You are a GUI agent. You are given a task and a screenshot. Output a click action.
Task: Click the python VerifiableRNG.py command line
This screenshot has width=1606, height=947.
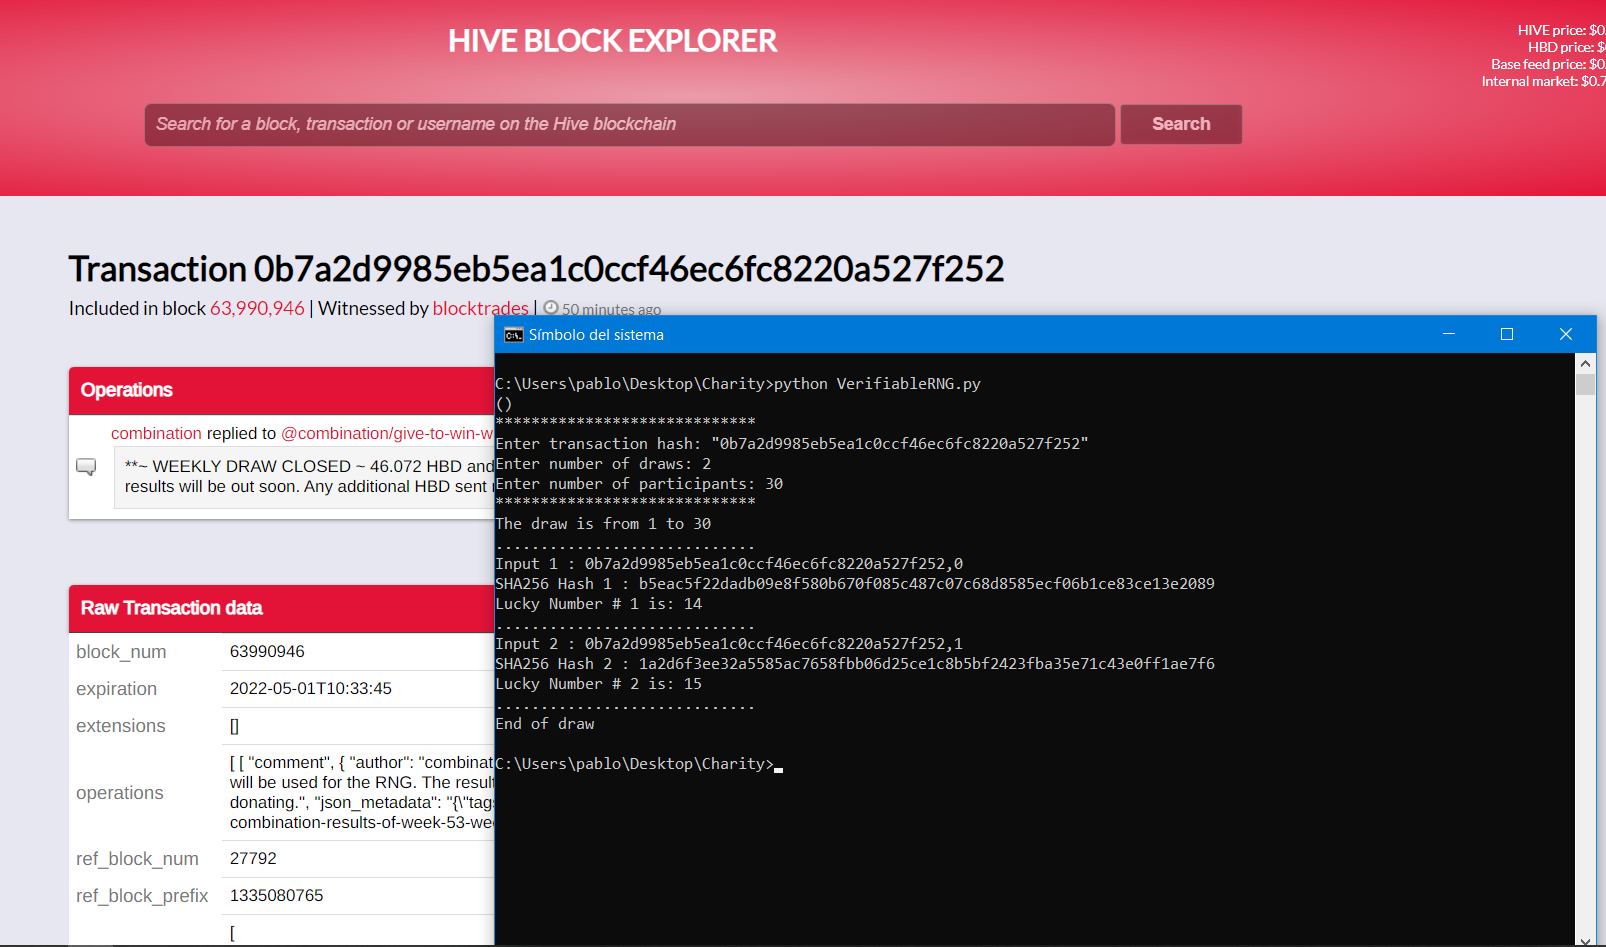[x=738, y=384]
